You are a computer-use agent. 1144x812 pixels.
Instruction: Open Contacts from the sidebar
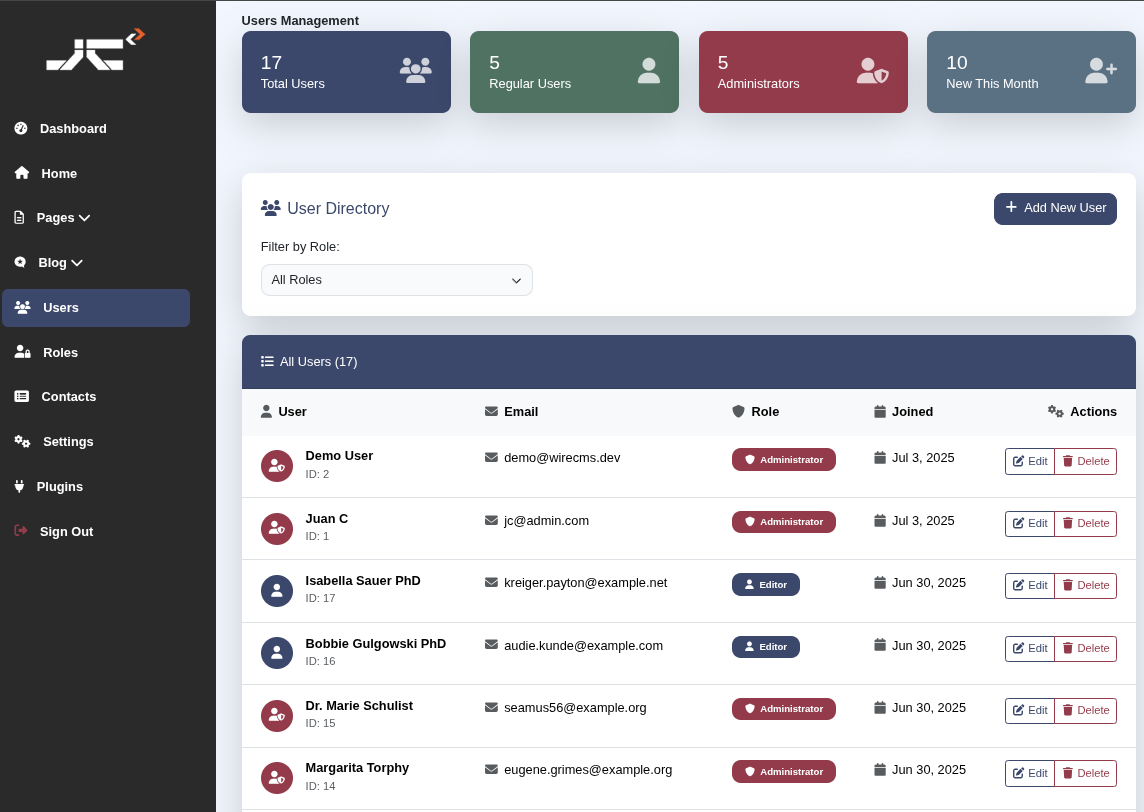pos(96,397)
